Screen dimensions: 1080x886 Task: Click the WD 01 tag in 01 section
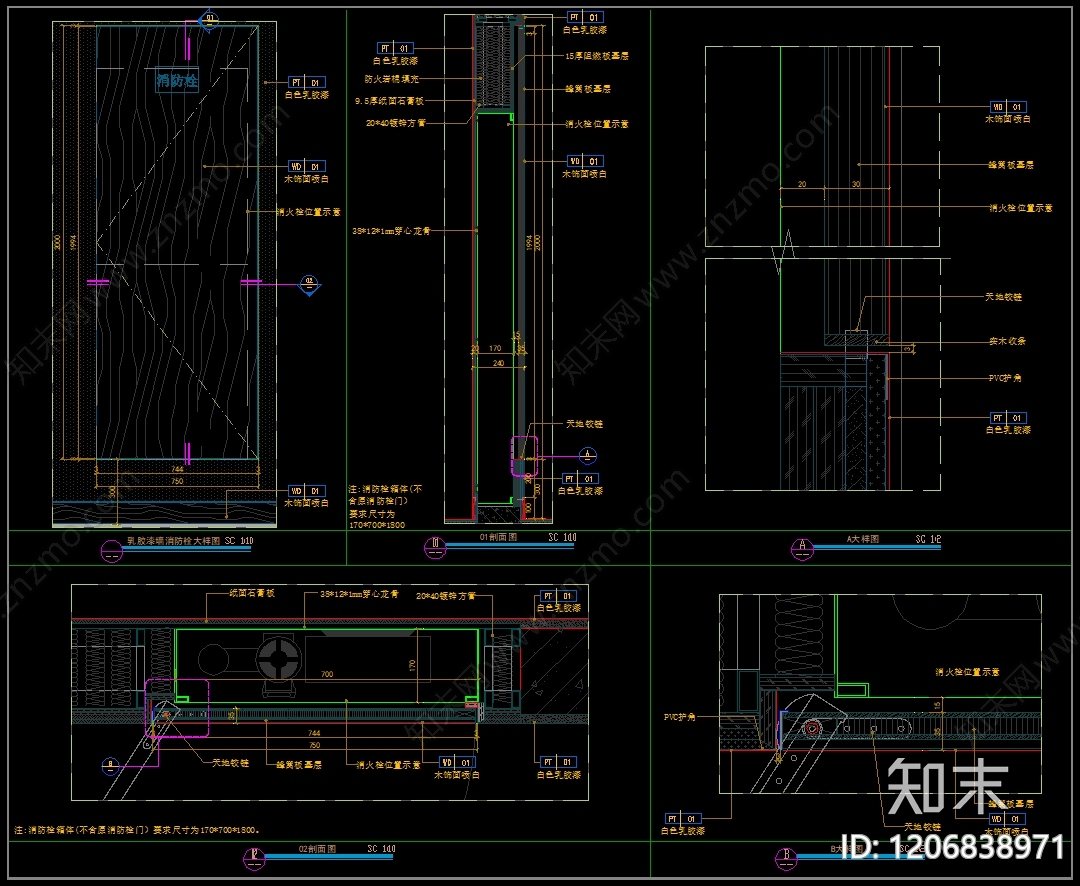click(x=585, y=161)
